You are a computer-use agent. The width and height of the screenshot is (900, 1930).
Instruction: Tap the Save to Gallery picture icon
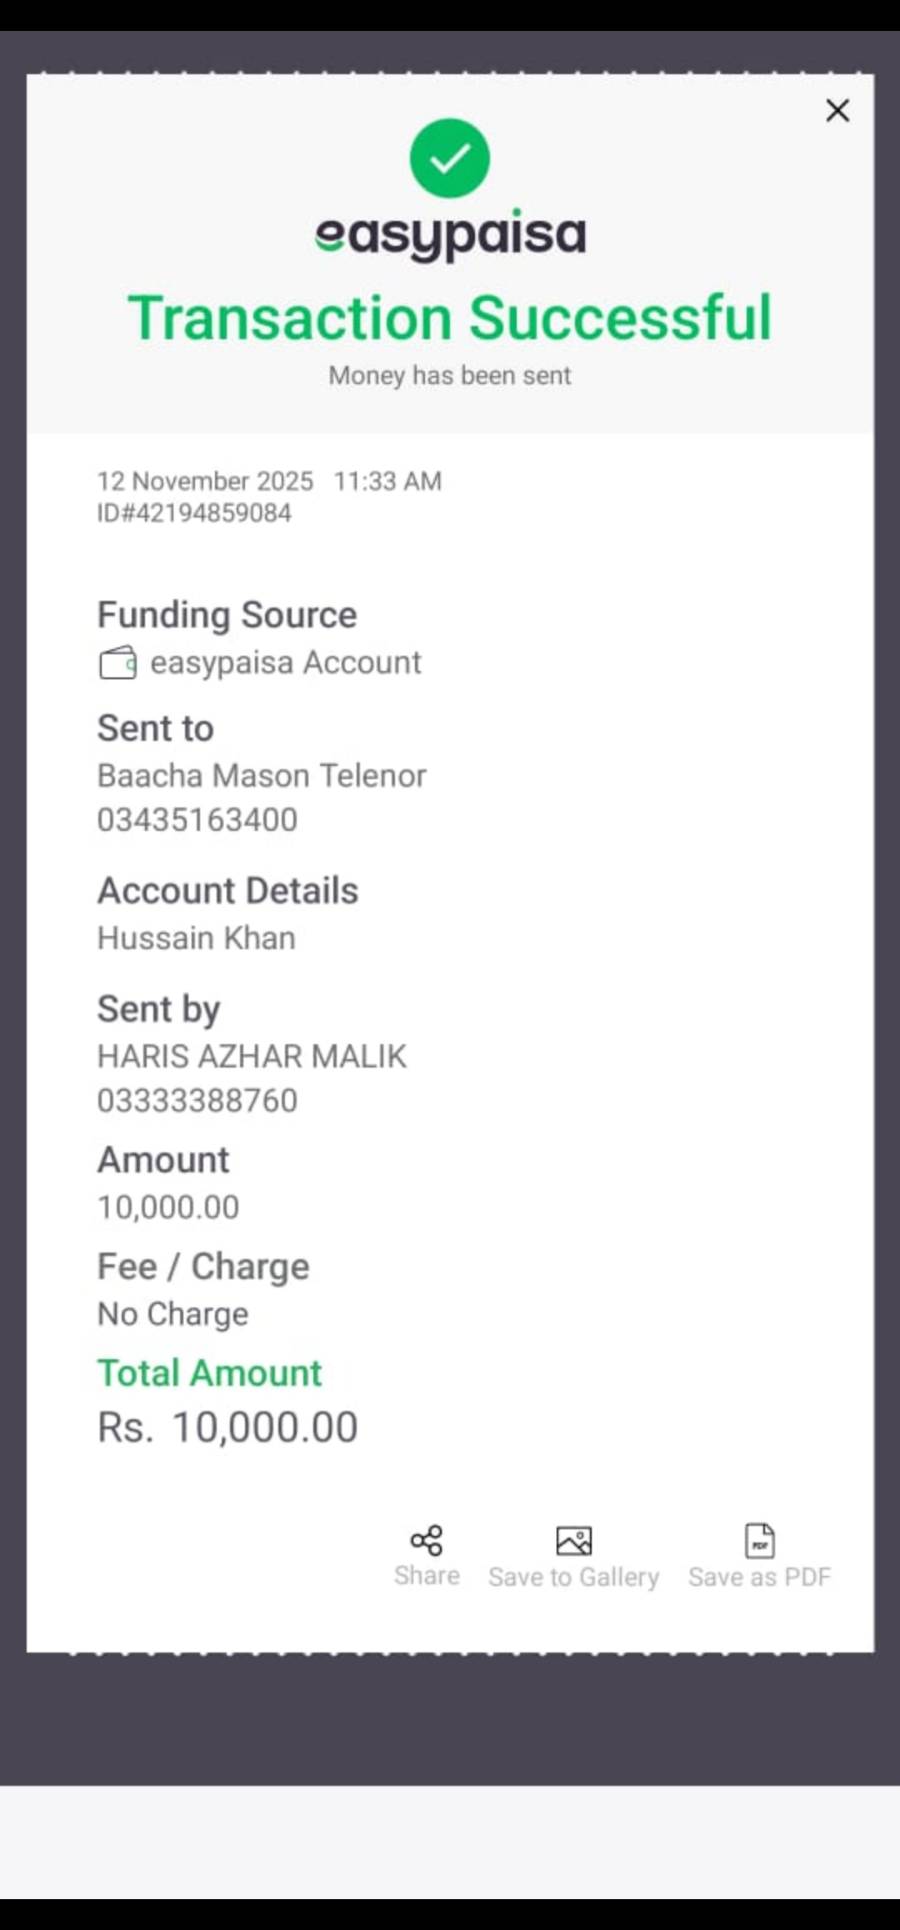pos(573,1541)
